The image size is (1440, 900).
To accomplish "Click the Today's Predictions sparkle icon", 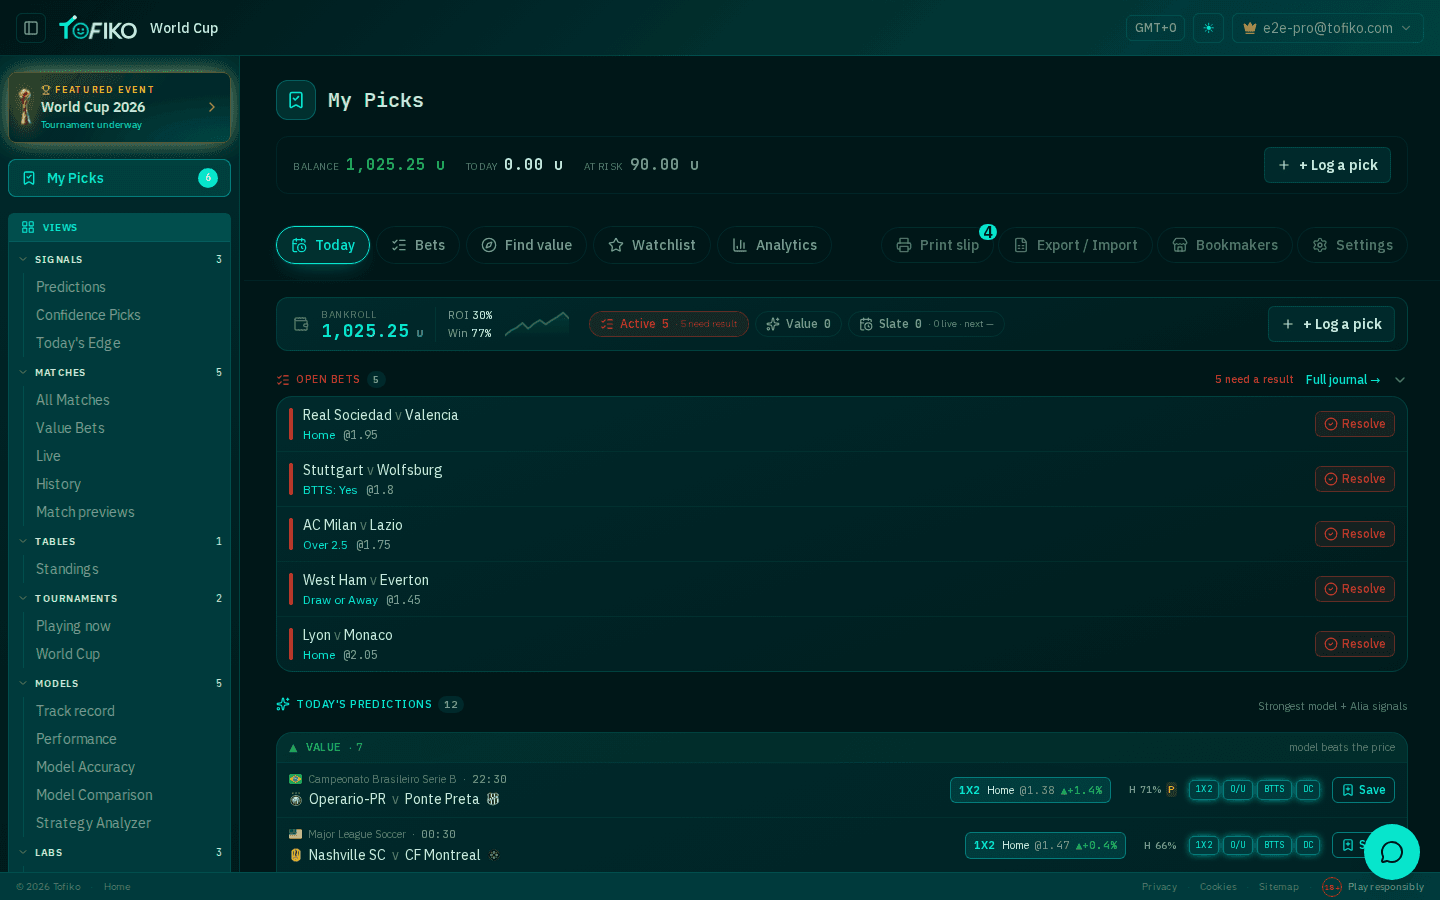I will [x=283, y=704].
